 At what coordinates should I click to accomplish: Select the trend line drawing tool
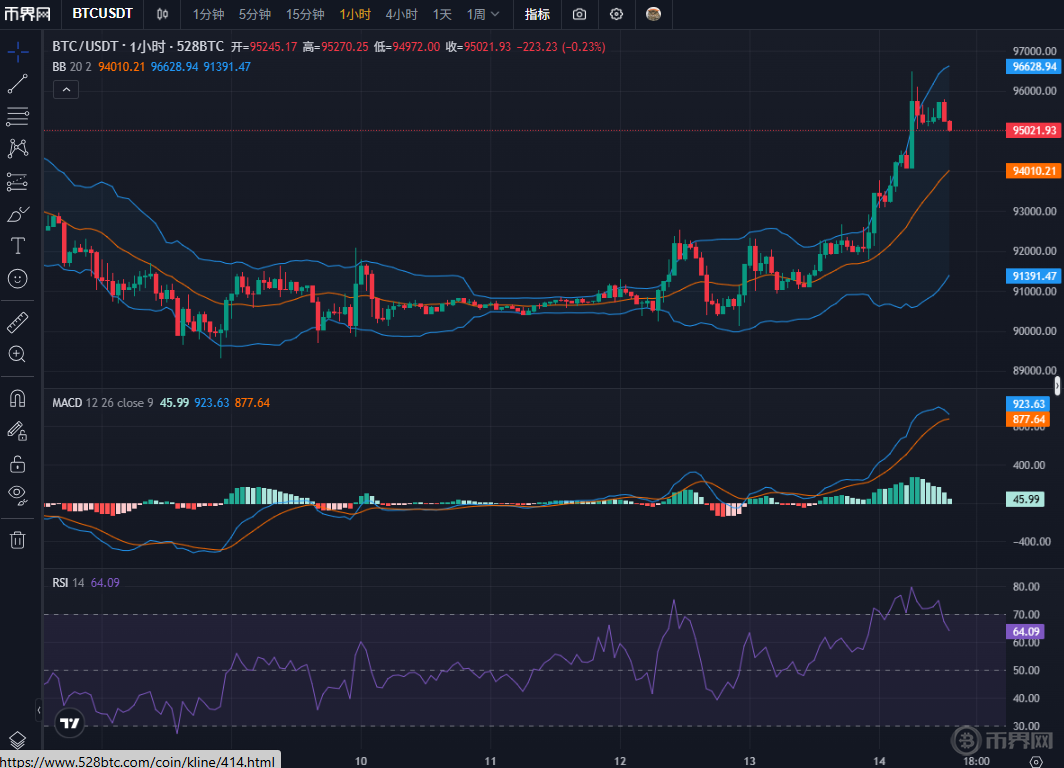click(x=17, y=84)
